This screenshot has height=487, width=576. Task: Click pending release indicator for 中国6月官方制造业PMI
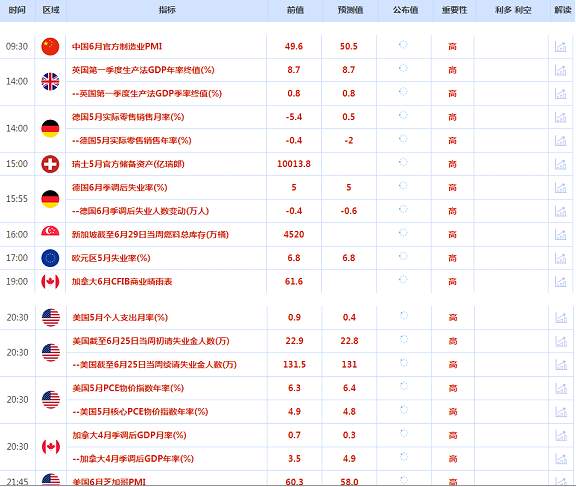tap(403, 44)
